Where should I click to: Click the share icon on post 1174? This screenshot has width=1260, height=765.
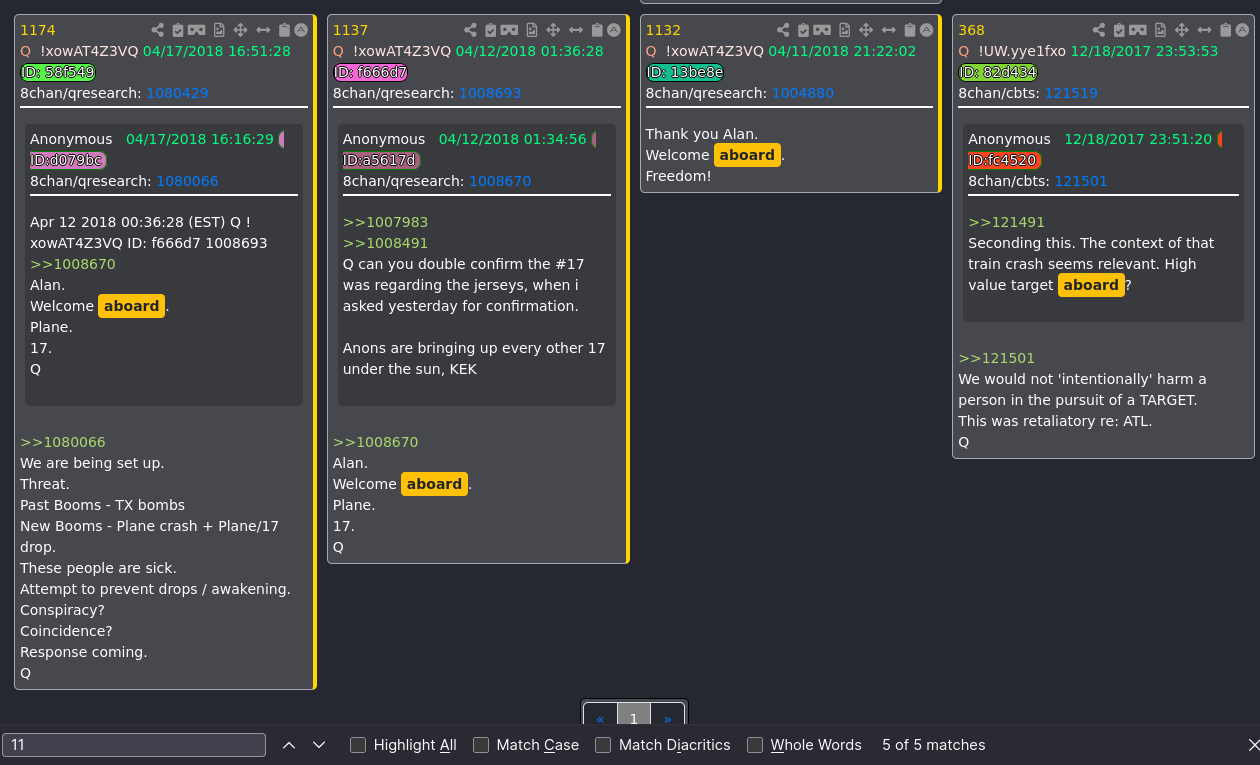coord(158,30)
